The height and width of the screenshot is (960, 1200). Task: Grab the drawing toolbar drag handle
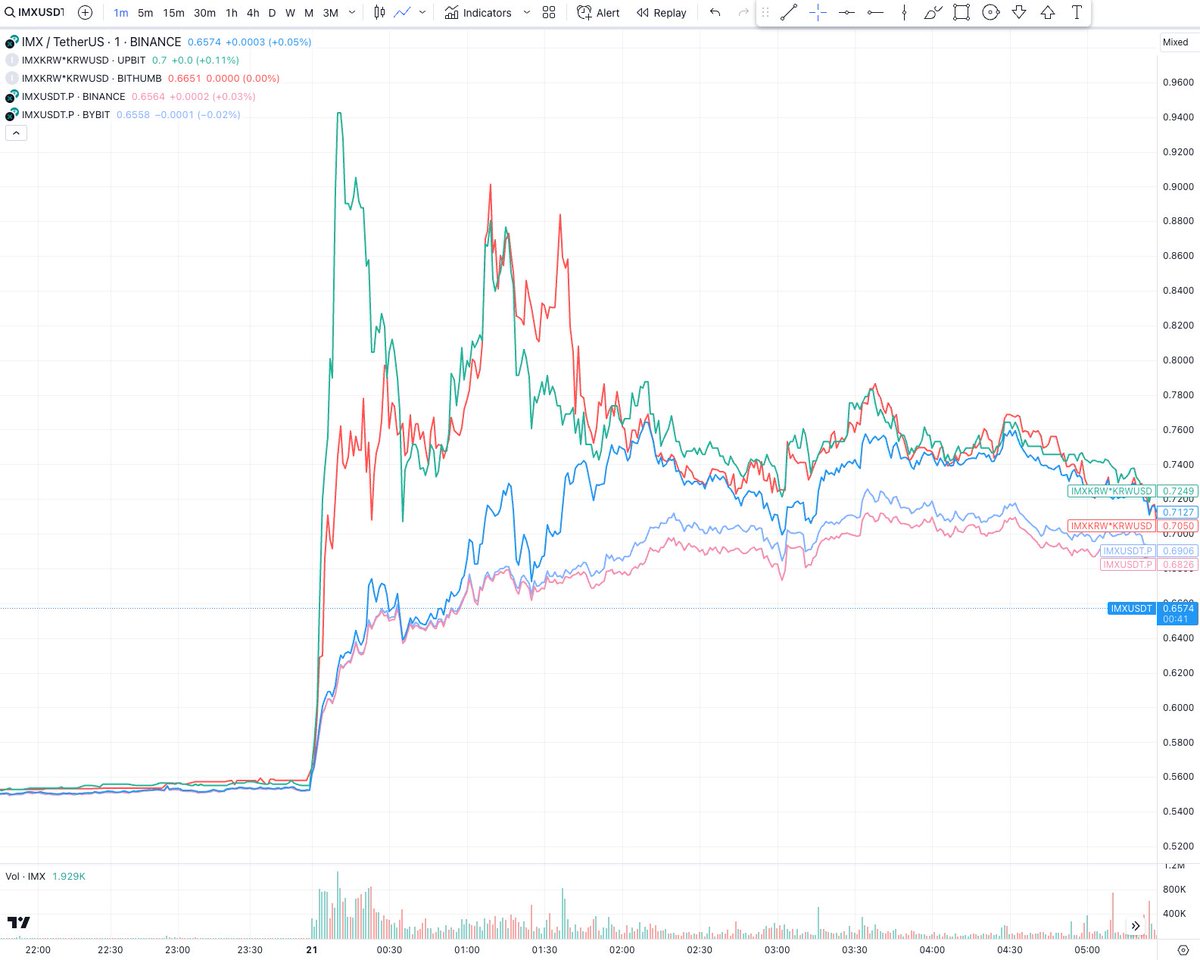pyautogui.click(x=766, y=13)
